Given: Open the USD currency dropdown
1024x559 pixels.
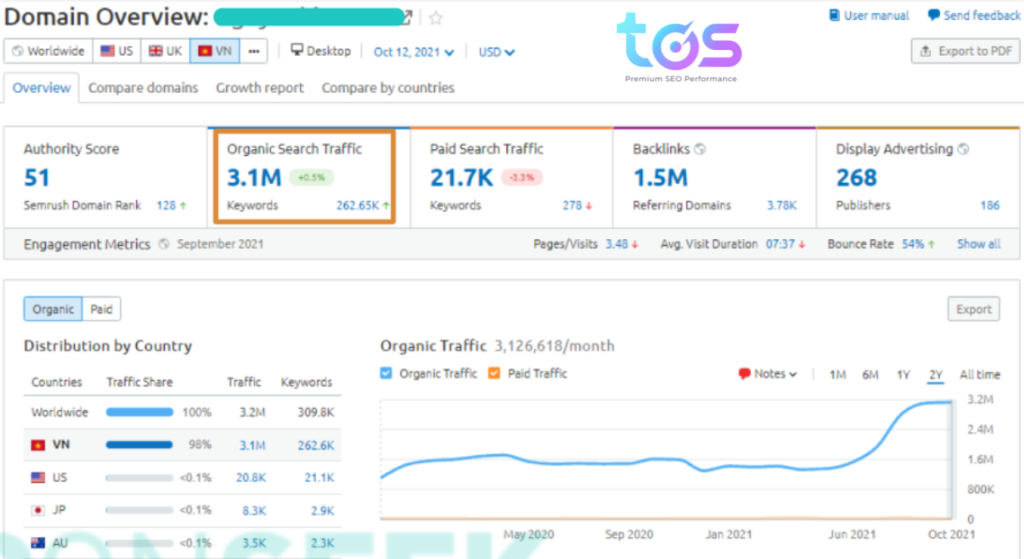Looking at the screenshot, I should 497,52.
